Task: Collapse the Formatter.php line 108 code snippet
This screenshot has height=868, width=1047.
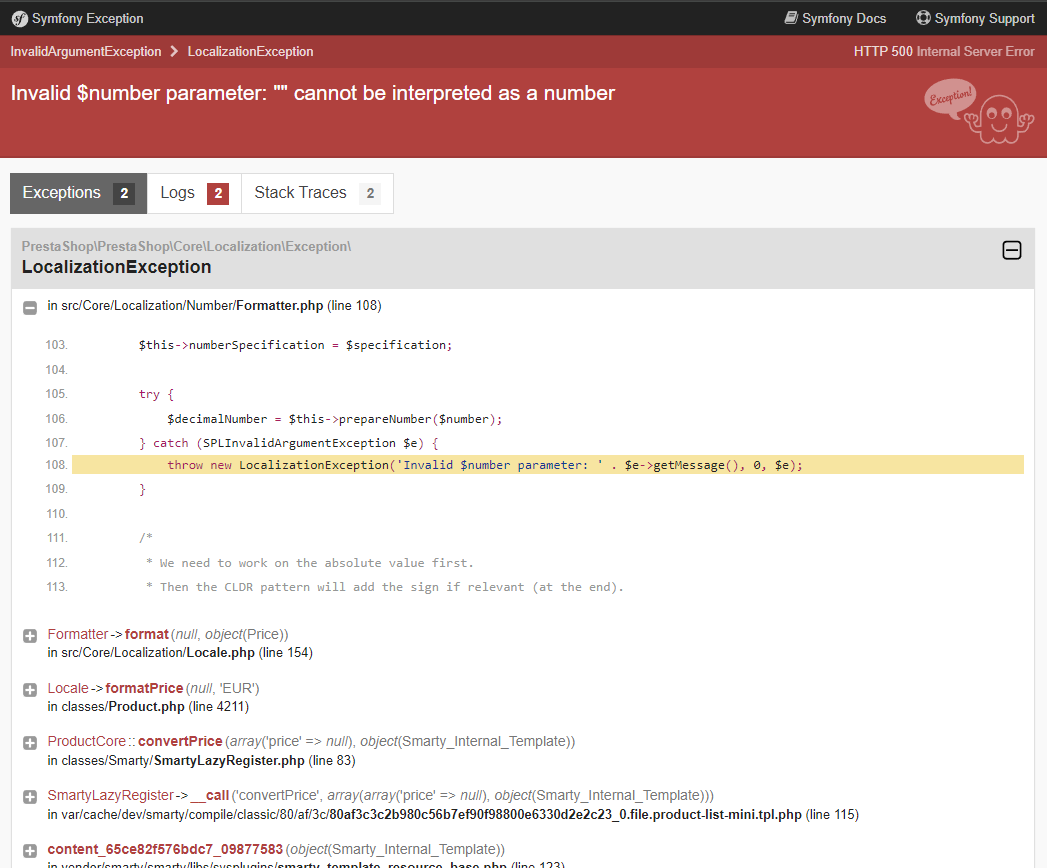Action: 29,308
